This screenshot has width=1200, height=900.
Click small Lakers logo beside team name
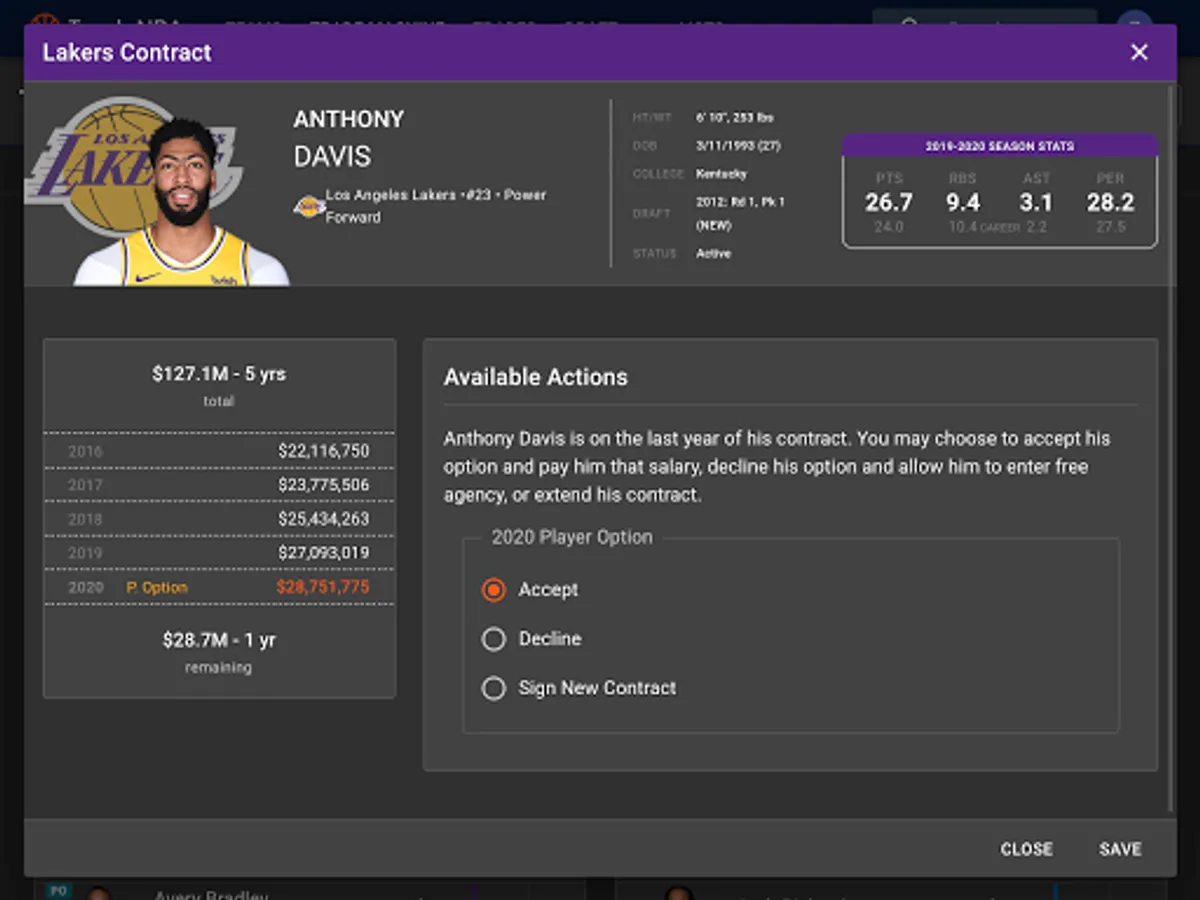[308, 206]
